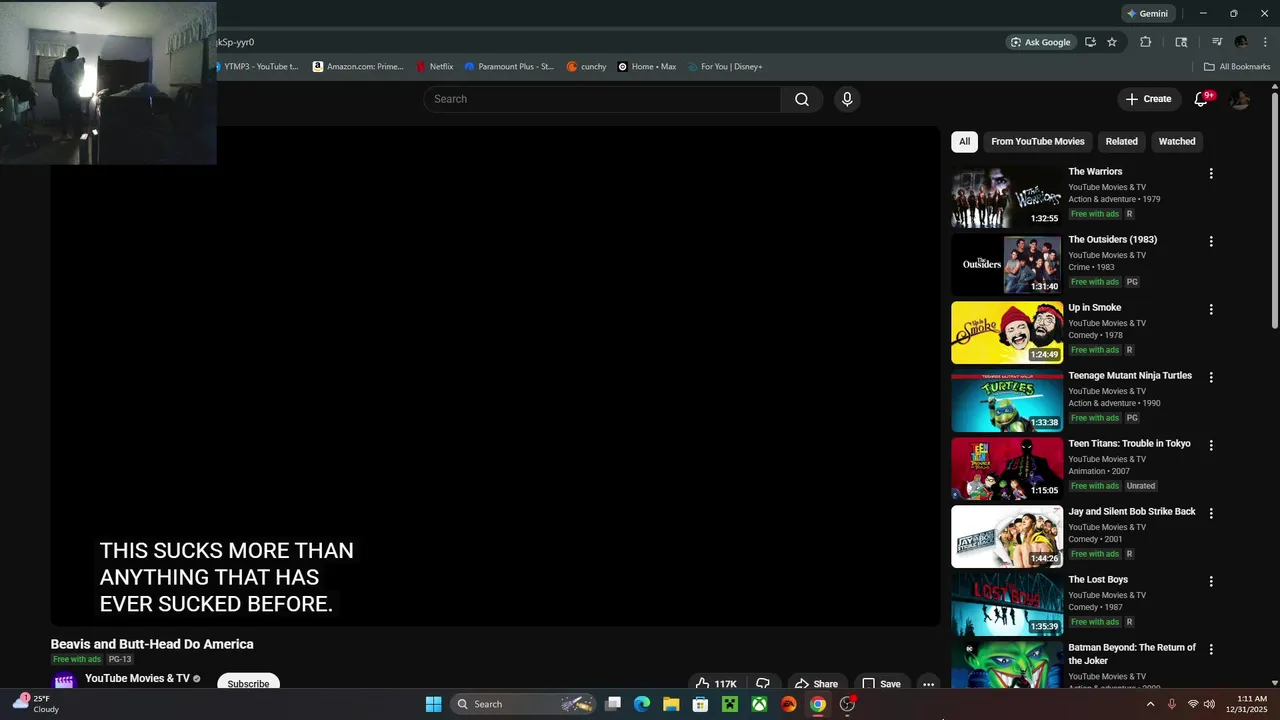Viewport: 1280px width, 720px height.
Task: Click inside the YouTube search field
Action: tap(603, 99)
